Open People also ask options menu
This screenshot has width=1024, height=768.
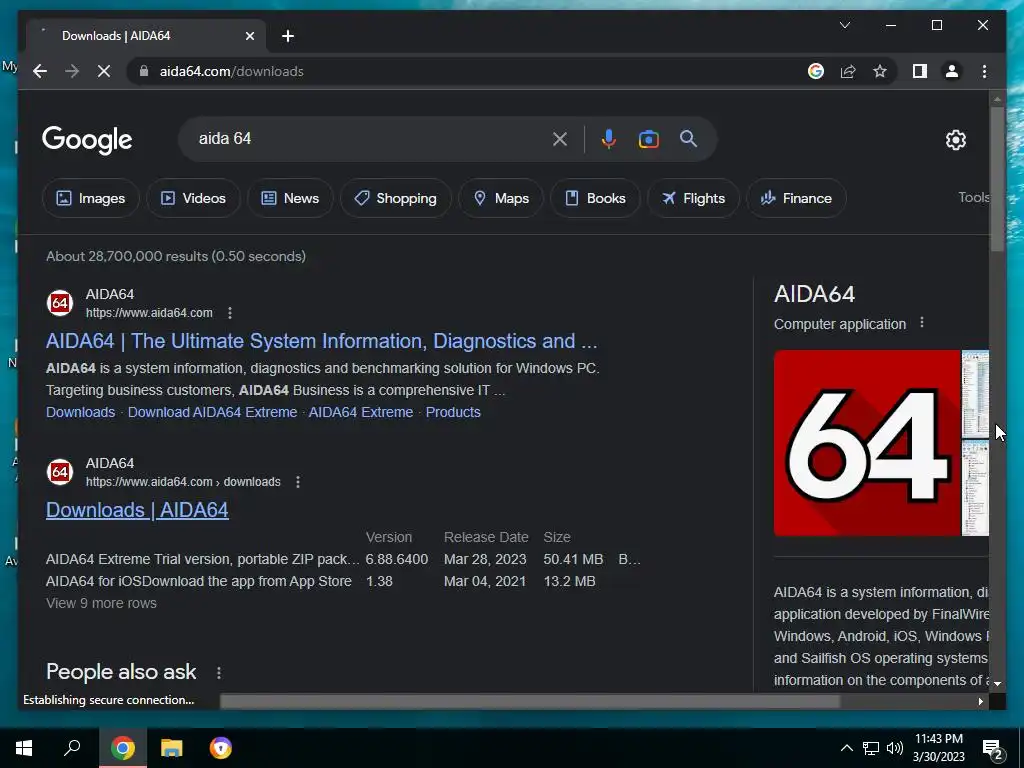(x=219, y=673)
